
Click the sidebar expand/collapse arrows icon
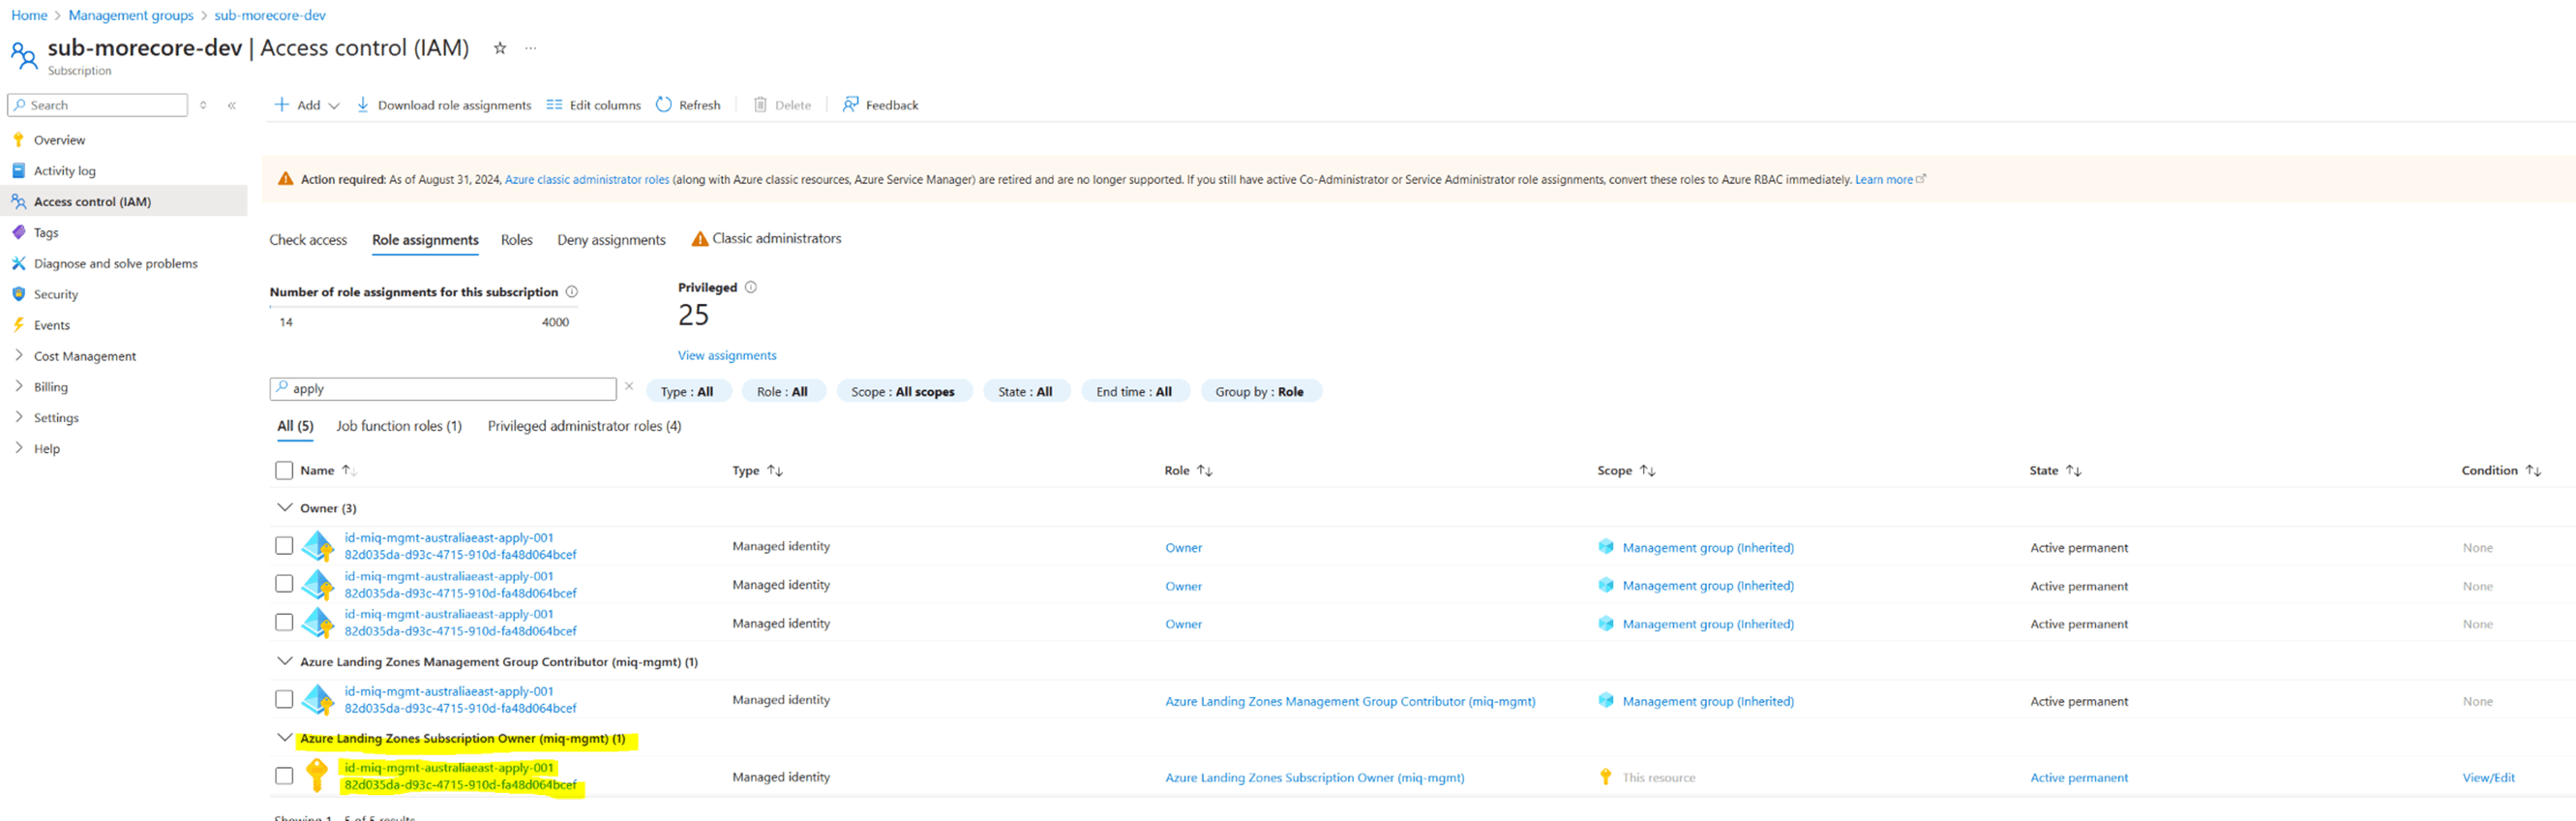tap(203, 105)
